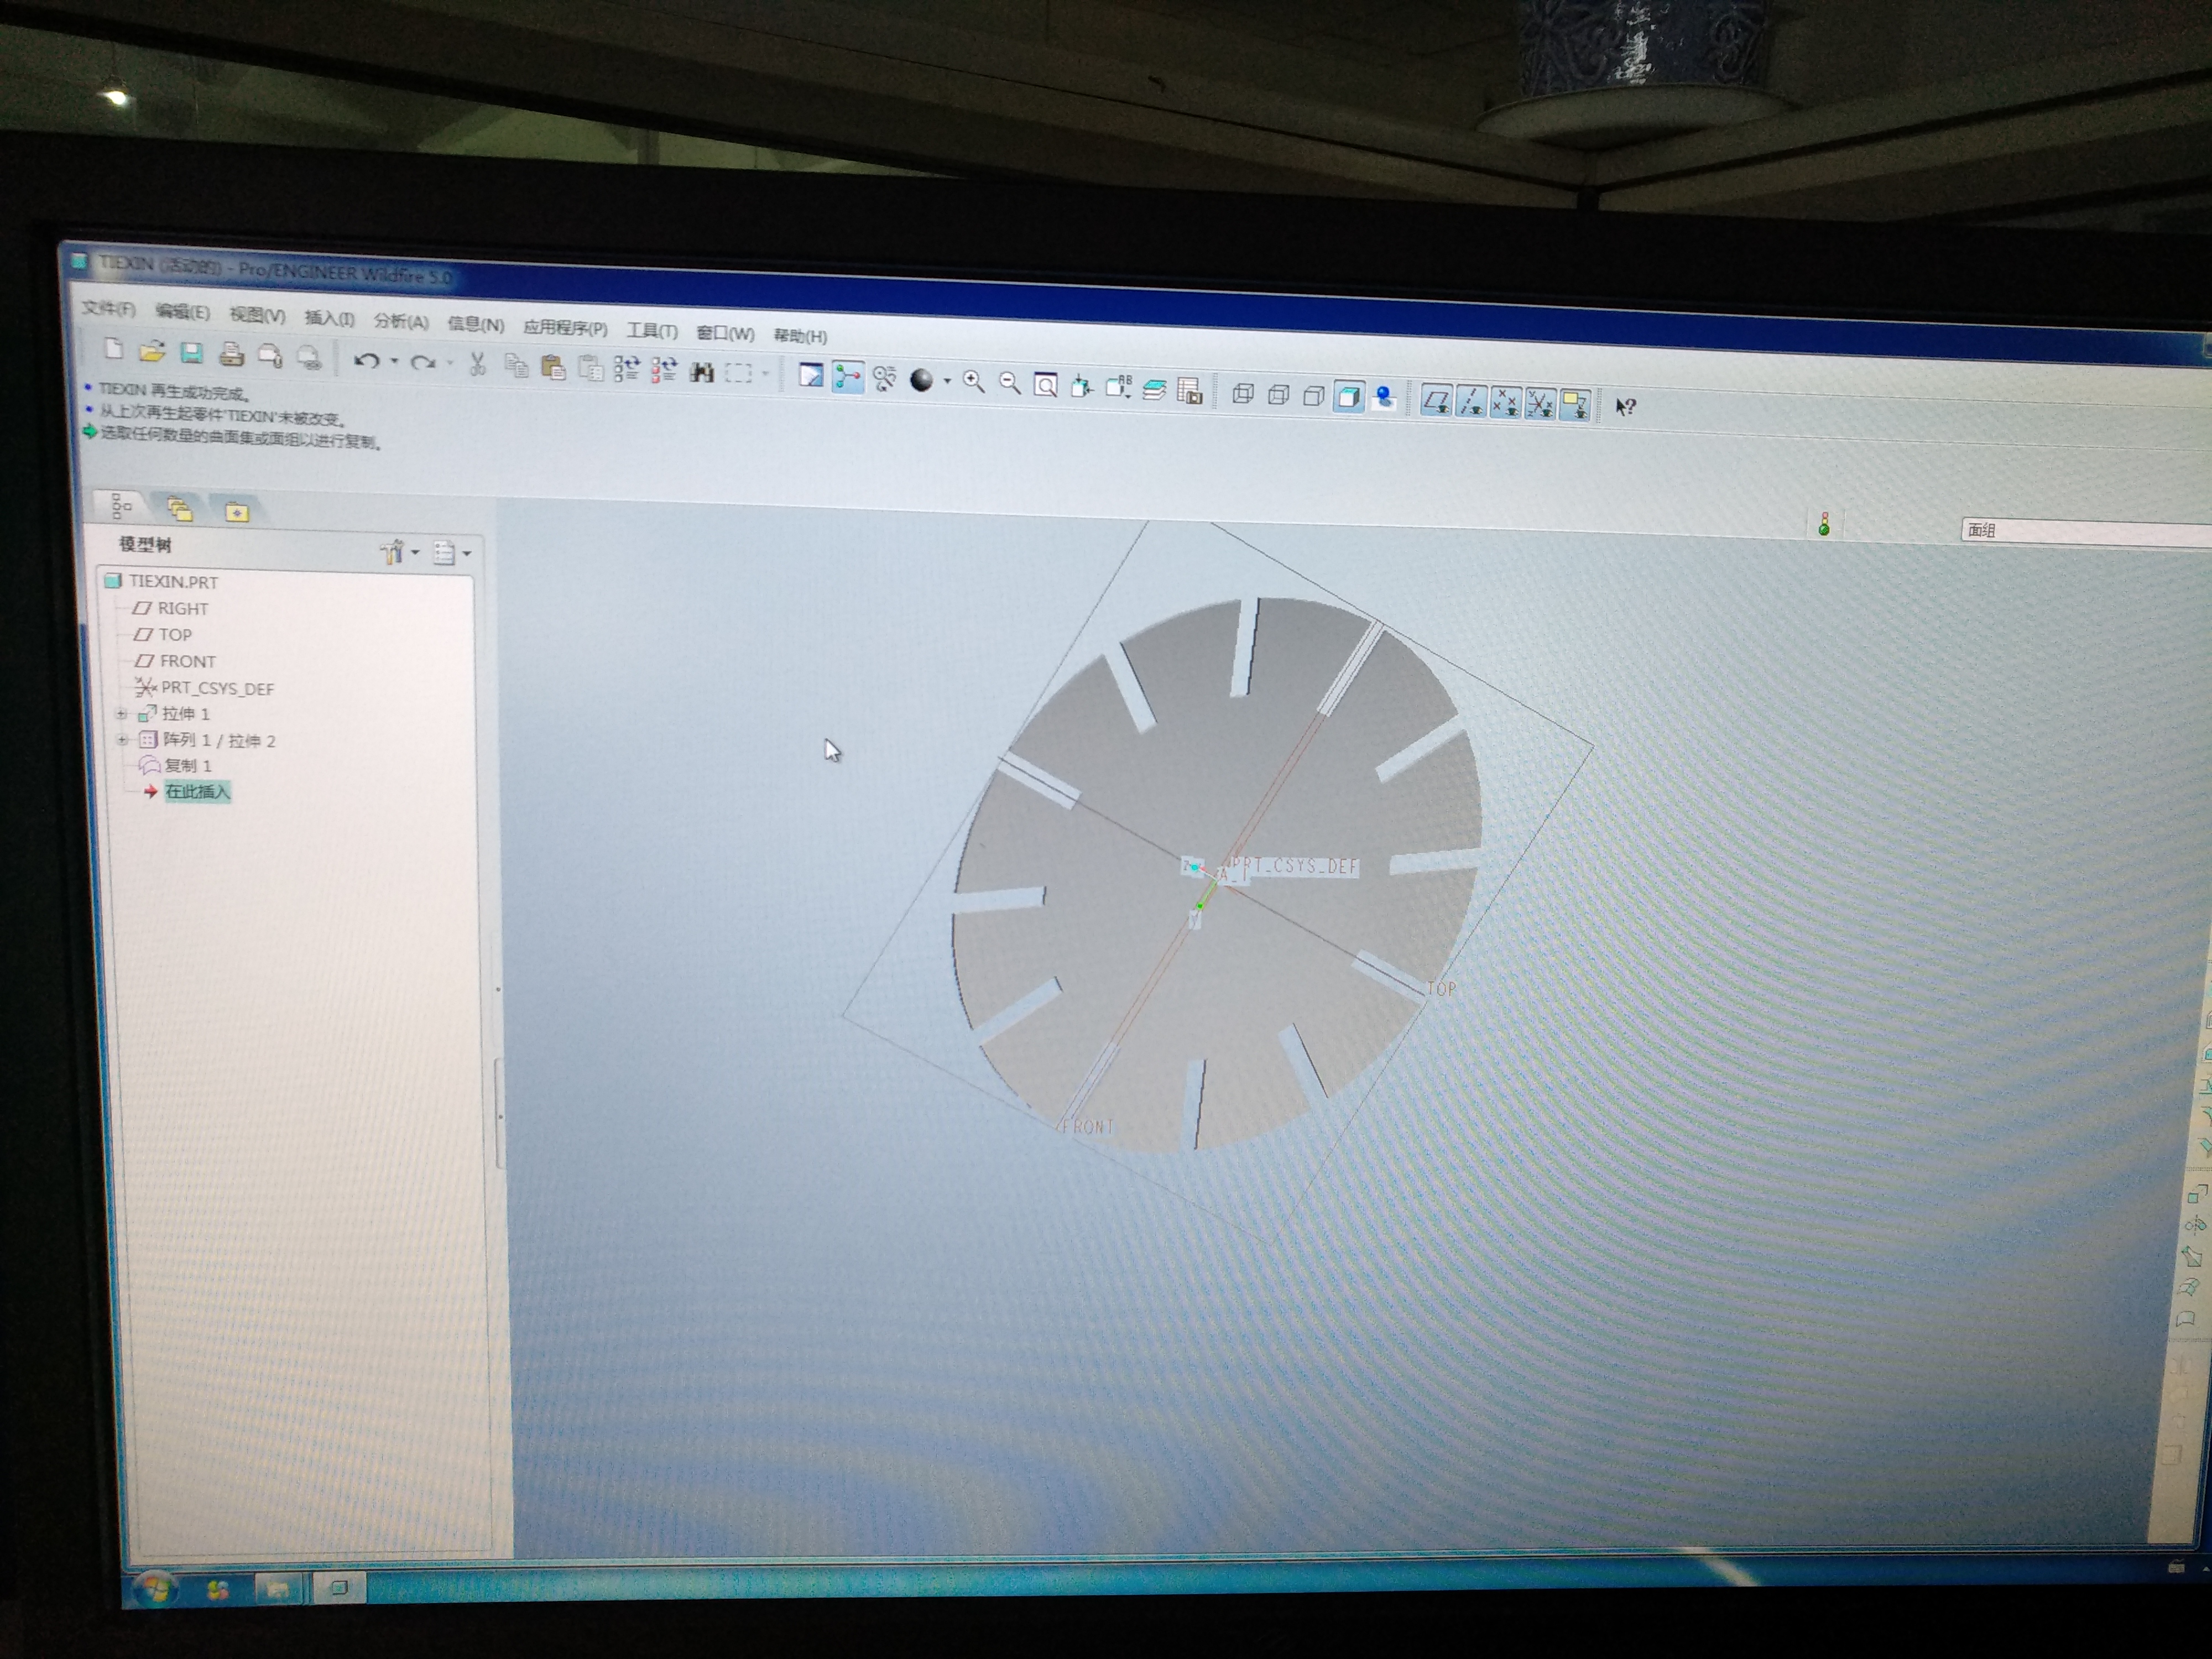The width and height of the screenshot is (2212, 1659).
Task: Select the Wireframe display icon
Action: tap(1243, 393)
